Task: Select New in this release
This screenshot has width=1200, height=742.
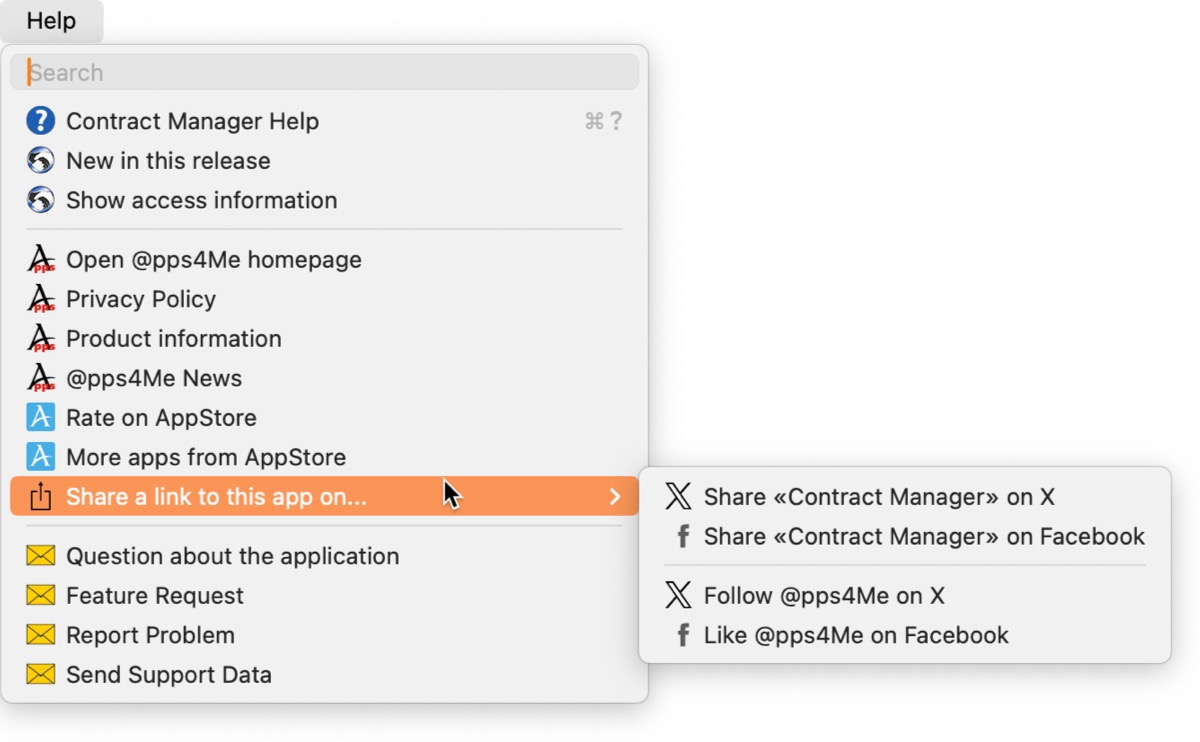Action: click(324, 161)
